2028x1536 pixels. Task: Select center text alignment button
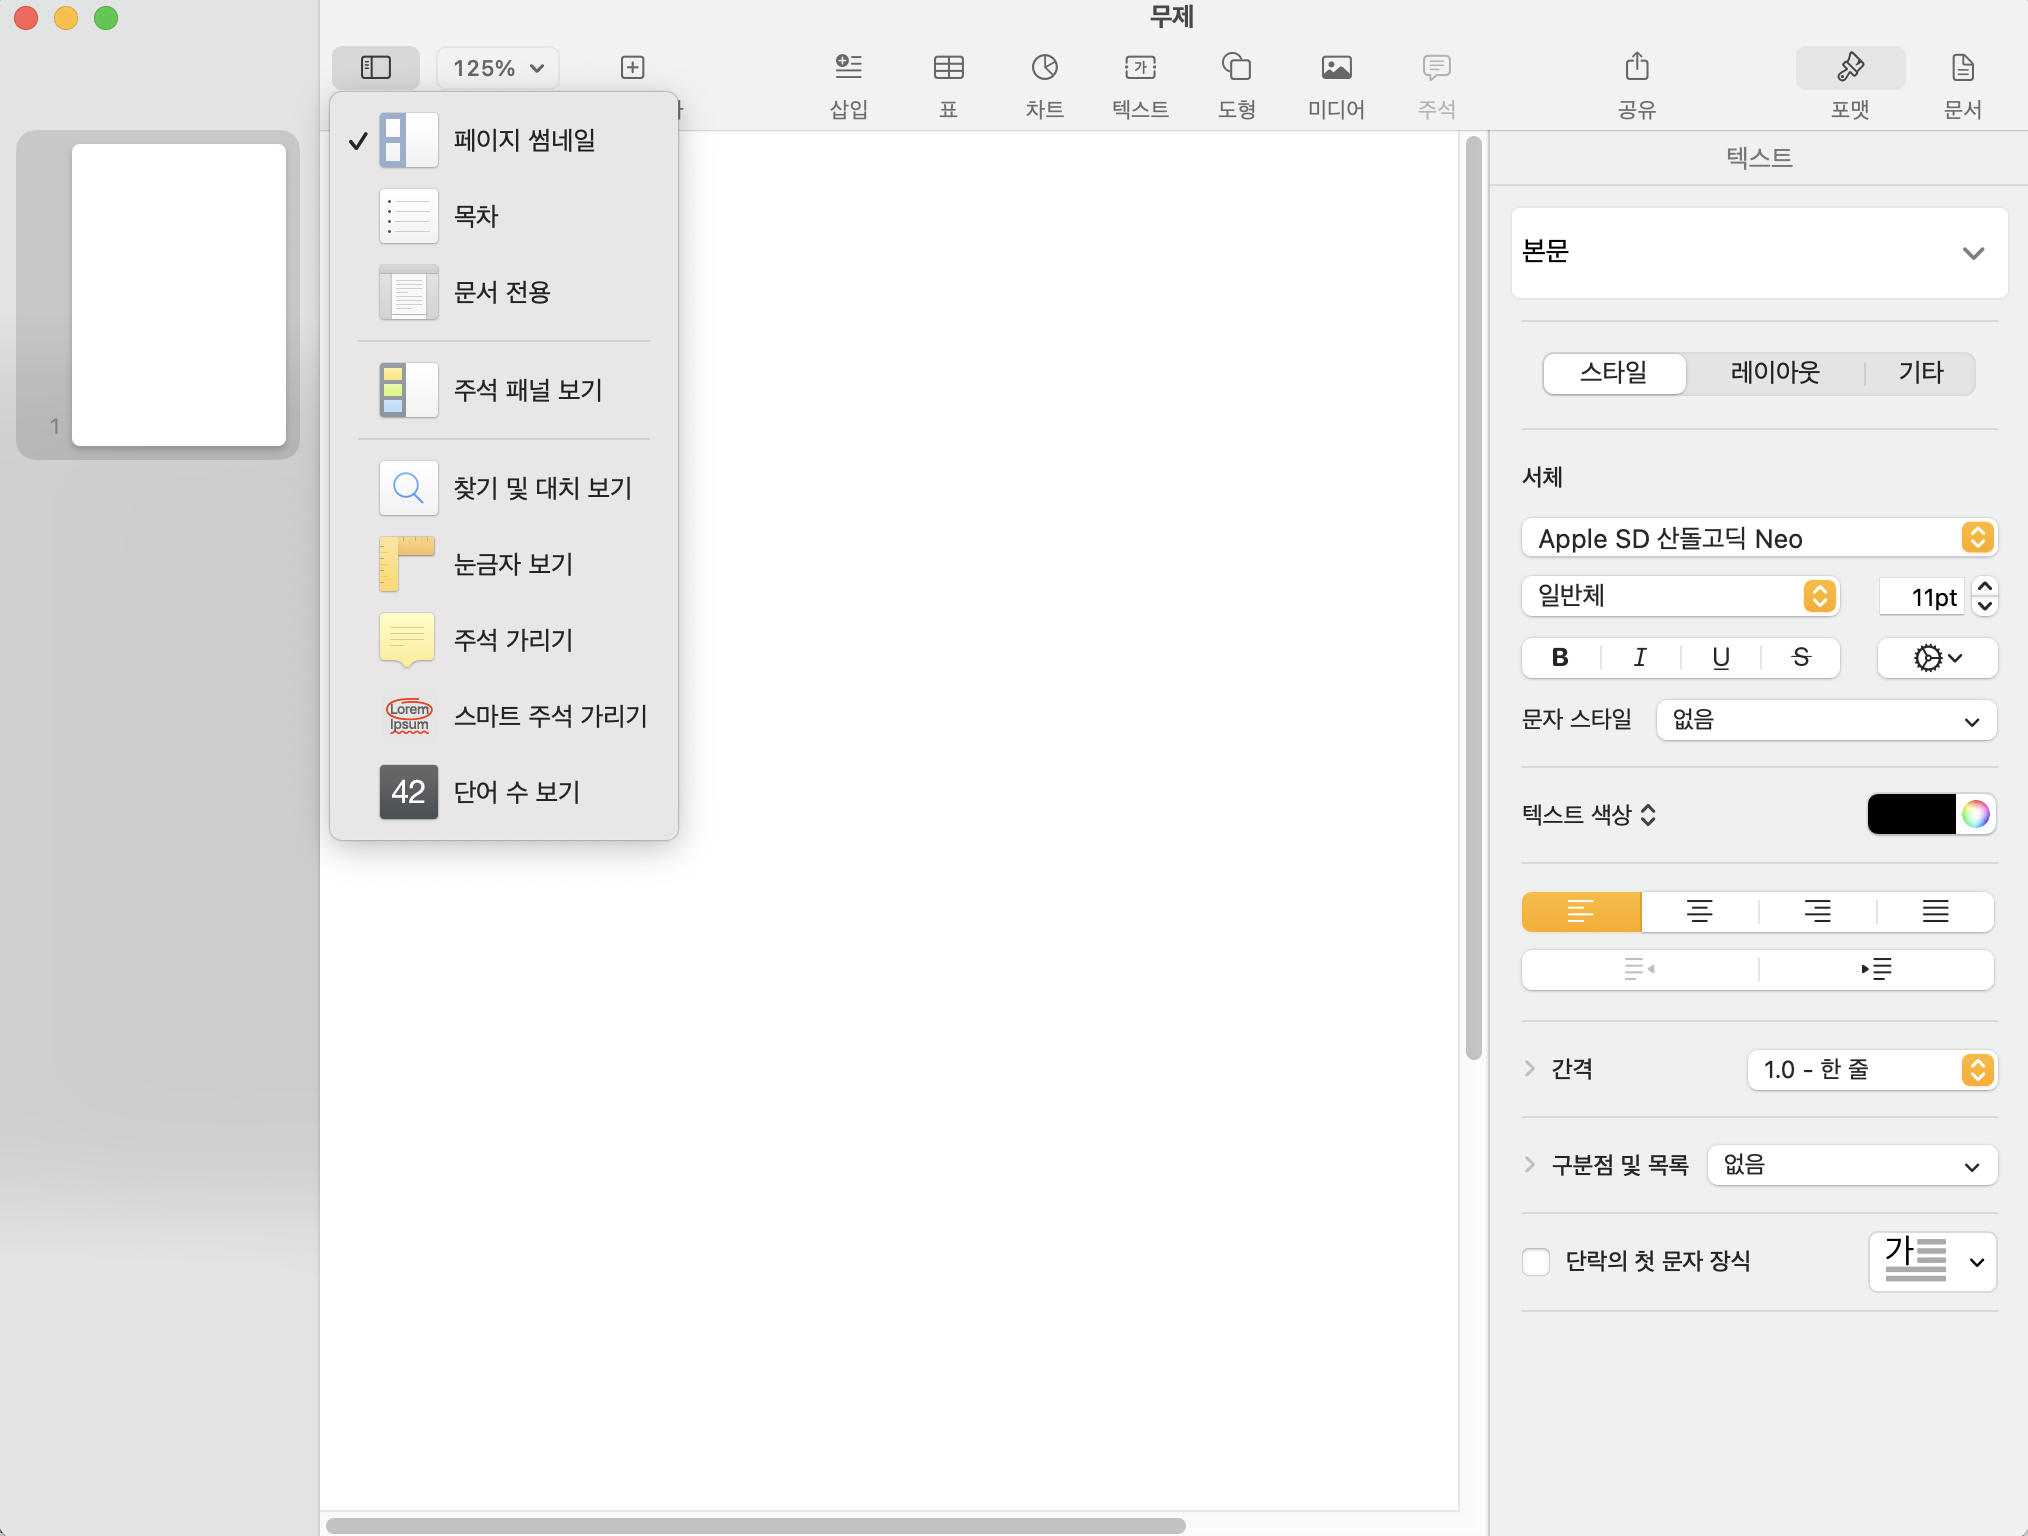coord(1699,911)
